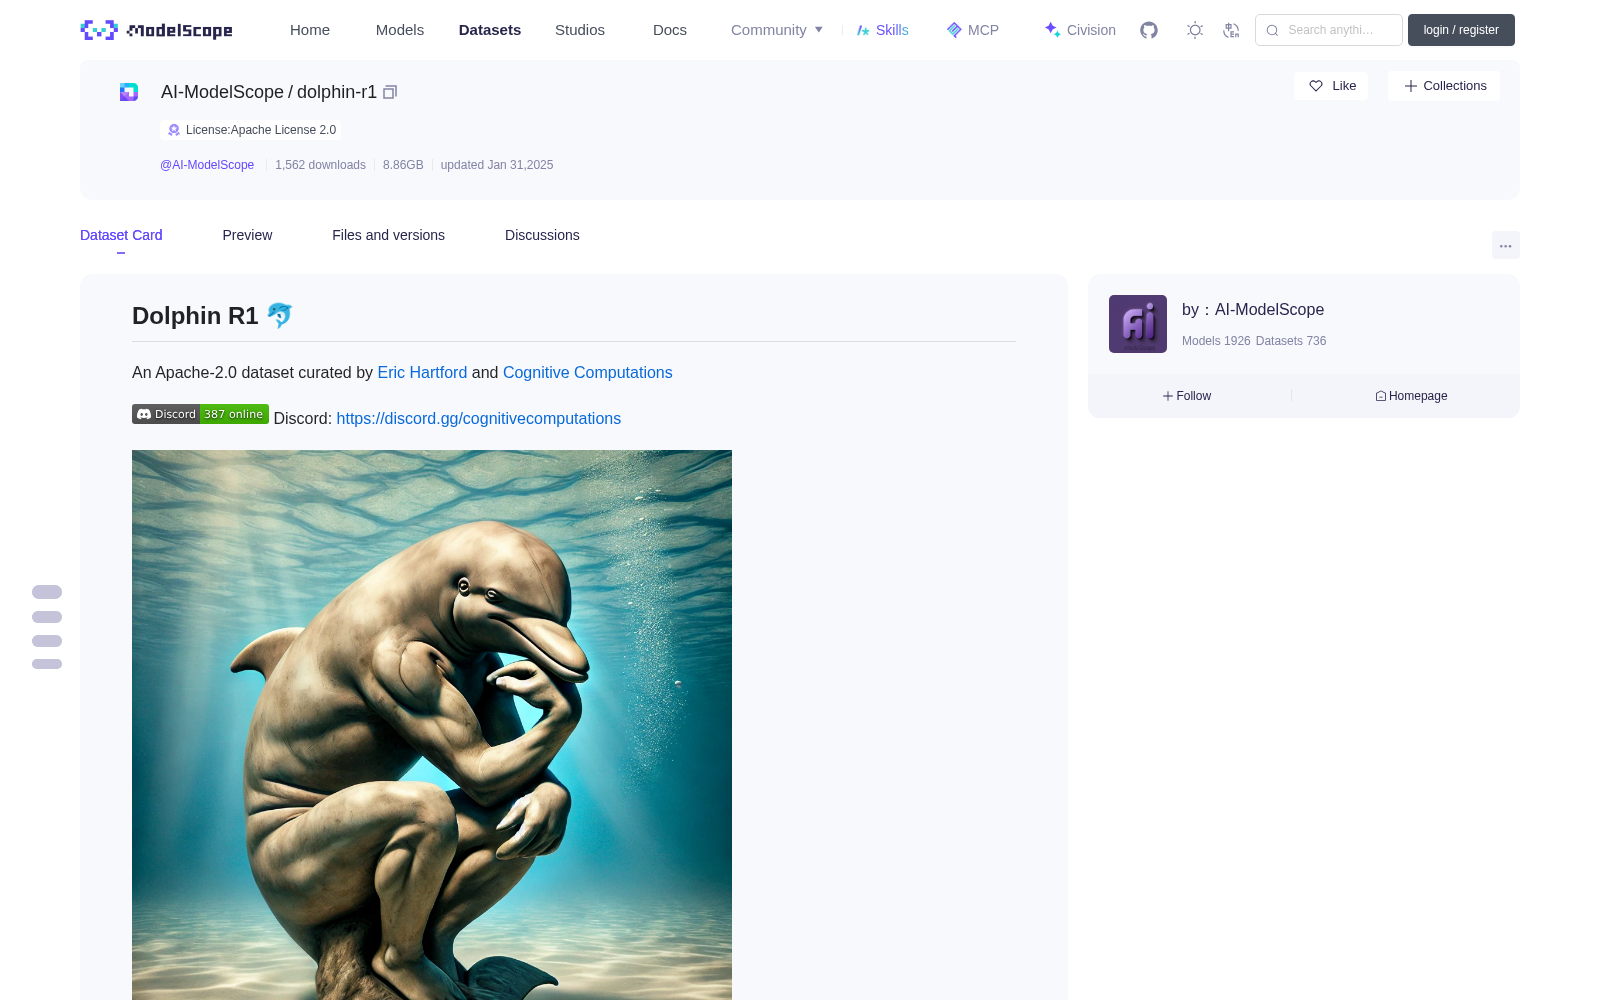Open the GitHub icon link
This screenshot has width=1600, height=1000.
[x=1149, y=30]
